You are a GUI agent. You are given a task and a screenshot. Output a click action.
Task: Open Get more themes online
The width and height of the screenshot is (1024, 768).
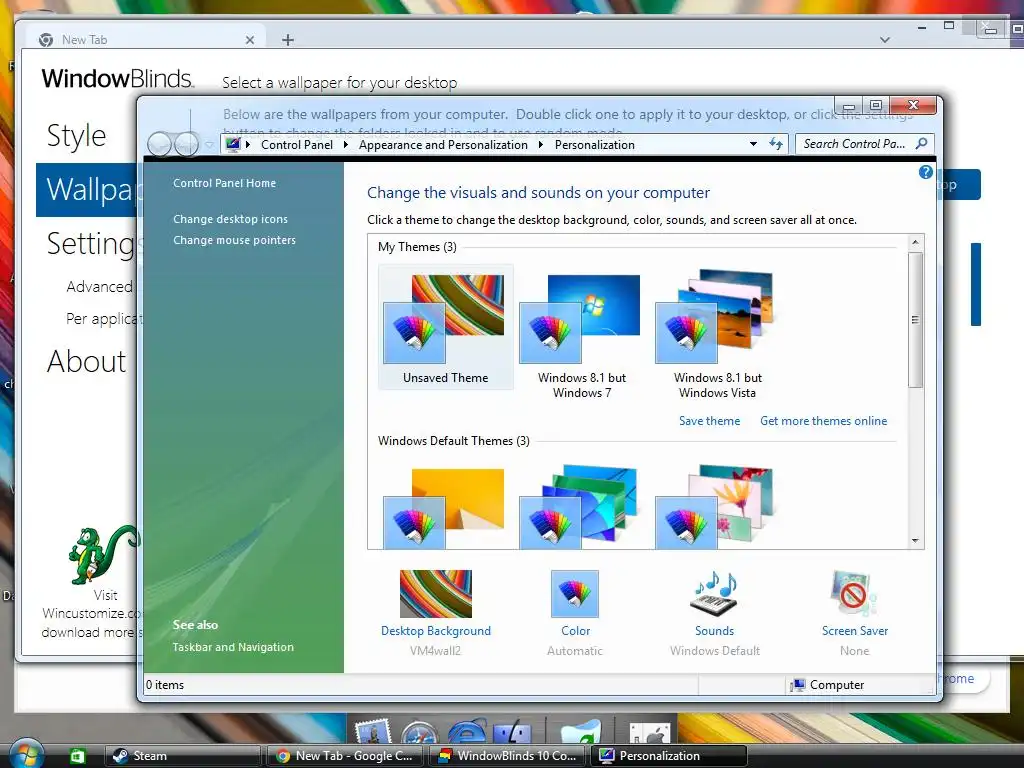point(824,421)
